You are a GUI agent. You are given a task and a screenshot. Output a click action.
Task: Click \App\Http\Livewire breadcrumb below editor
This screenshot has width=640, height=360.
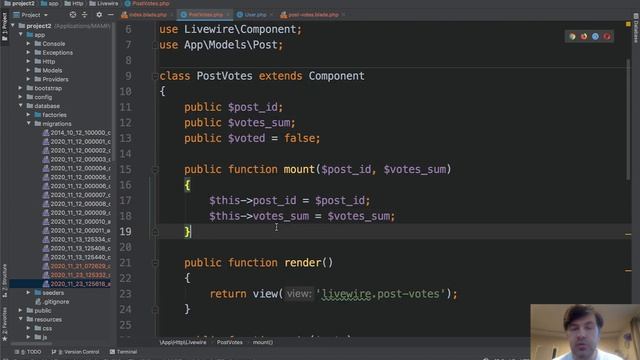point(183,342)
